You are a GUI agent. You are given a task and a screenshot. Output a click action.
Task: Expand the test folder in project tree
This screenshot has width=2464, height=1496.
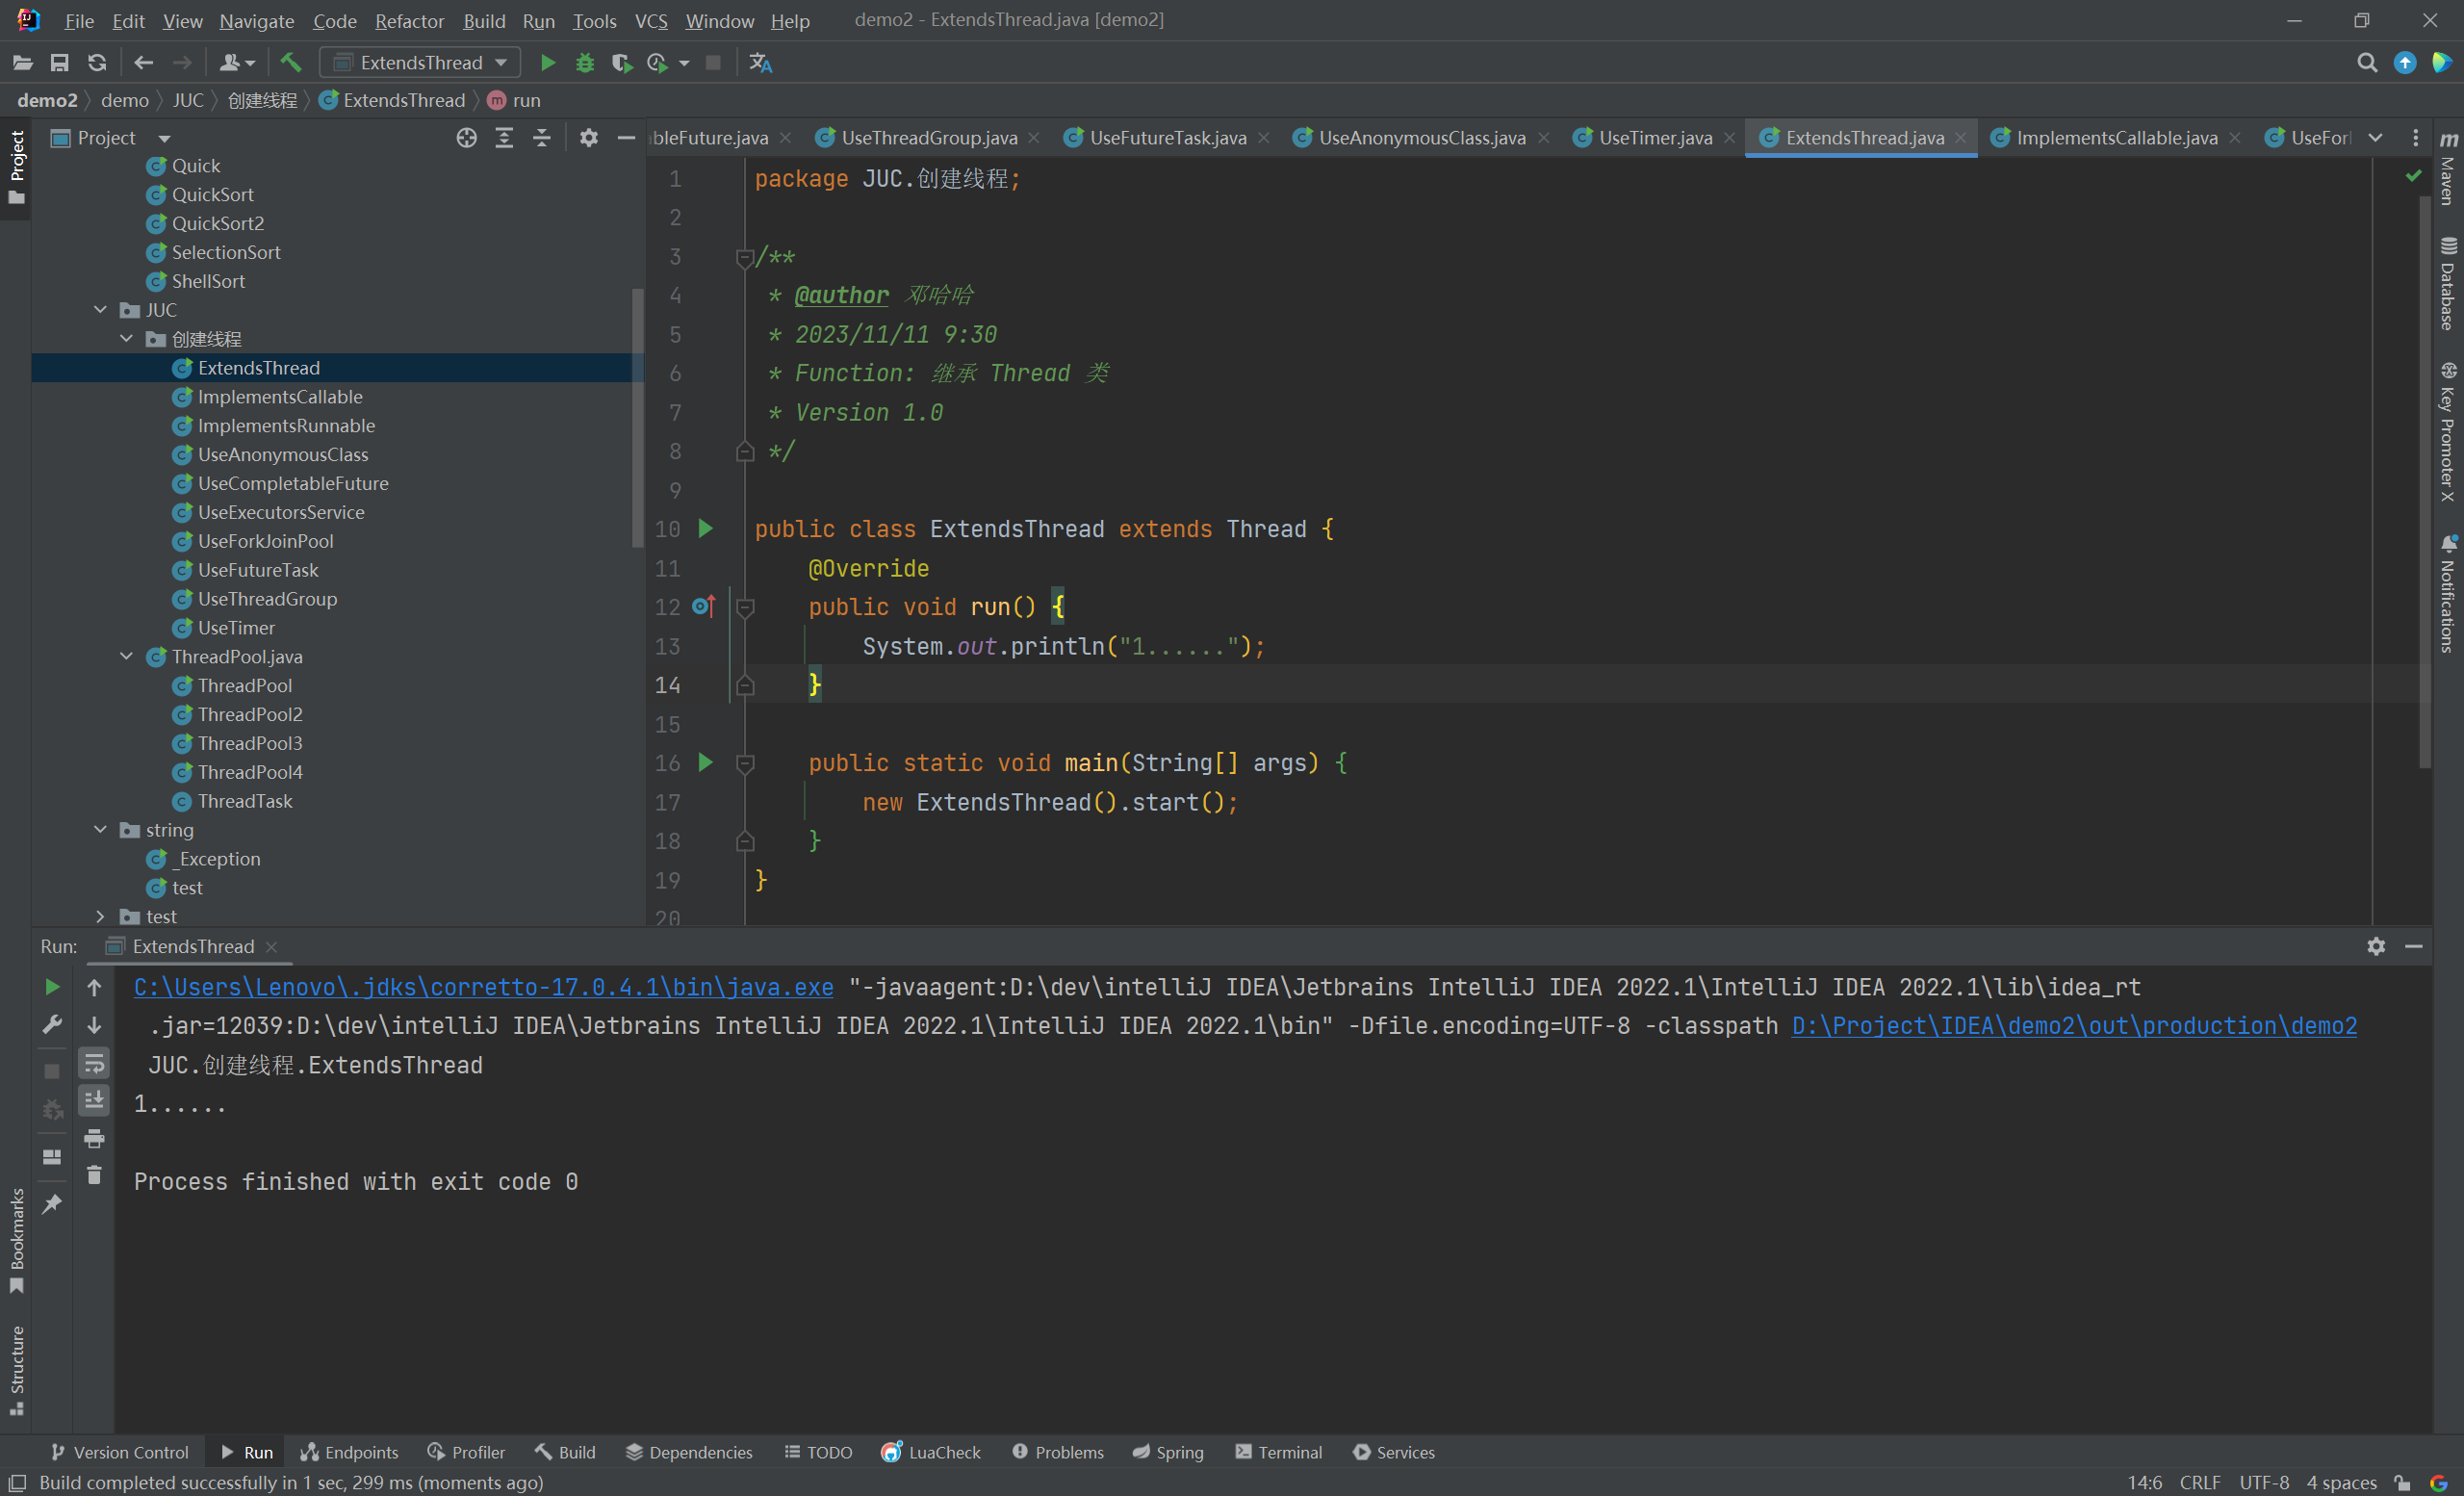[x=102, y=916]
